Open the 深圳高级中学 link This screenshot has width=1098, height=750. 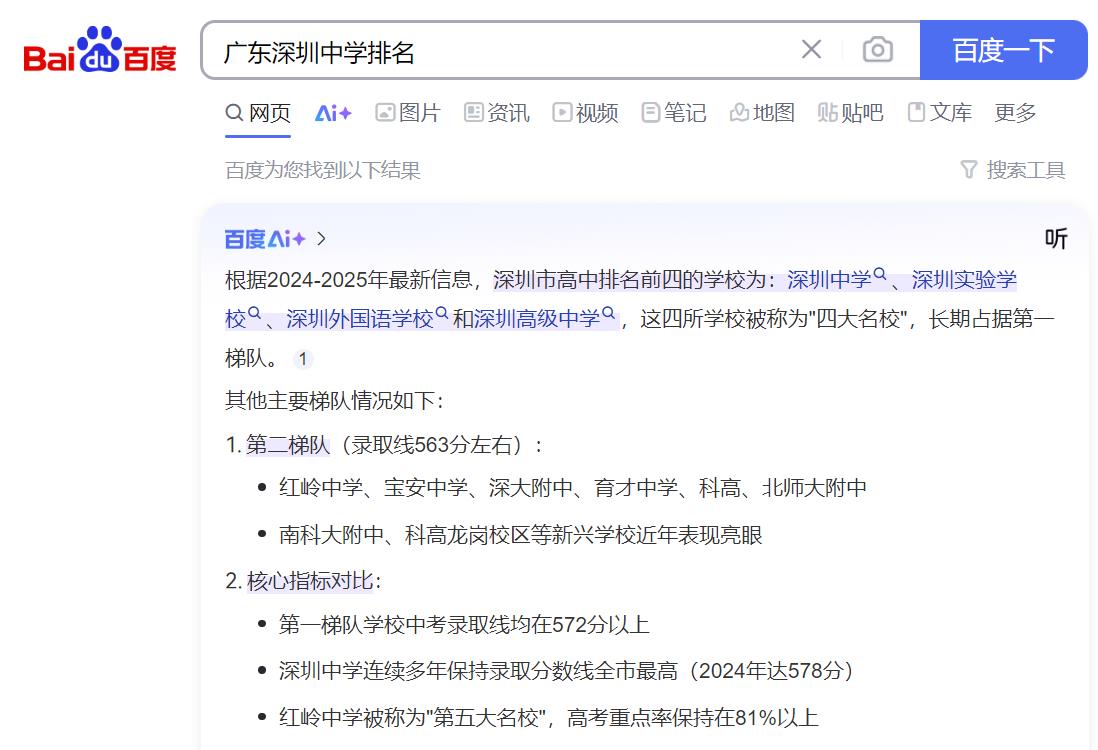coord(537,319)
